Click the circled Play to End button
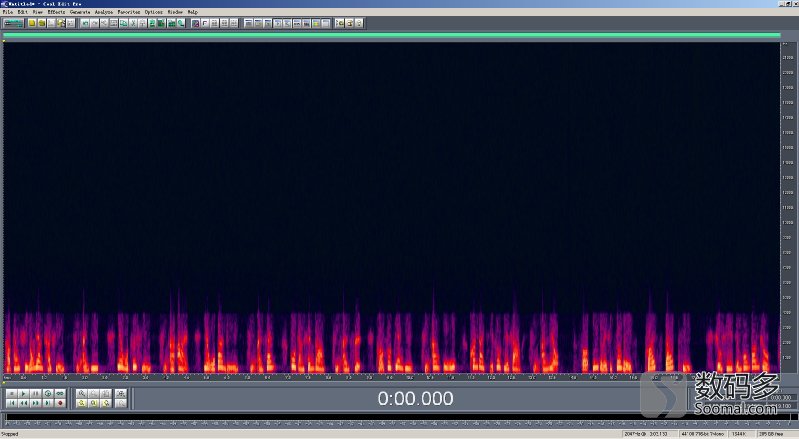 [x=48, y=393]
